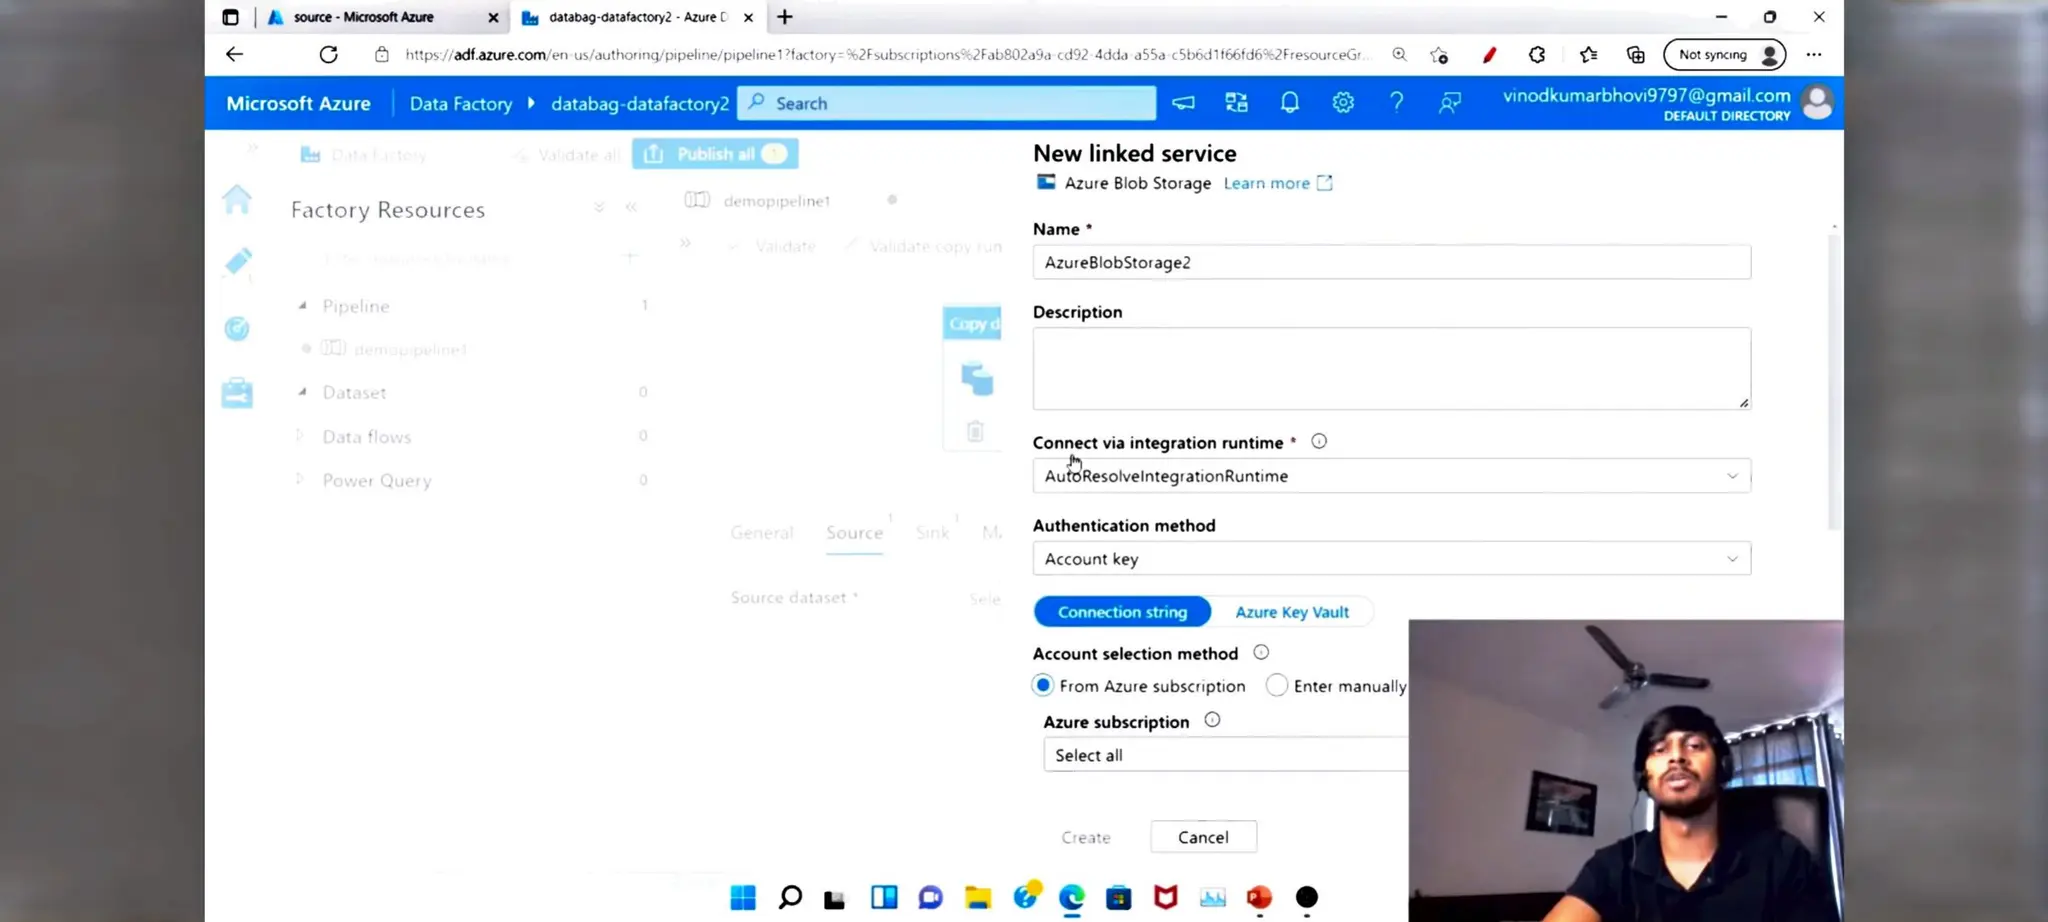Viewport: 2048px width, 922px height.
Task: Open demopipeline1 editor tab
Action: [776, 201]
